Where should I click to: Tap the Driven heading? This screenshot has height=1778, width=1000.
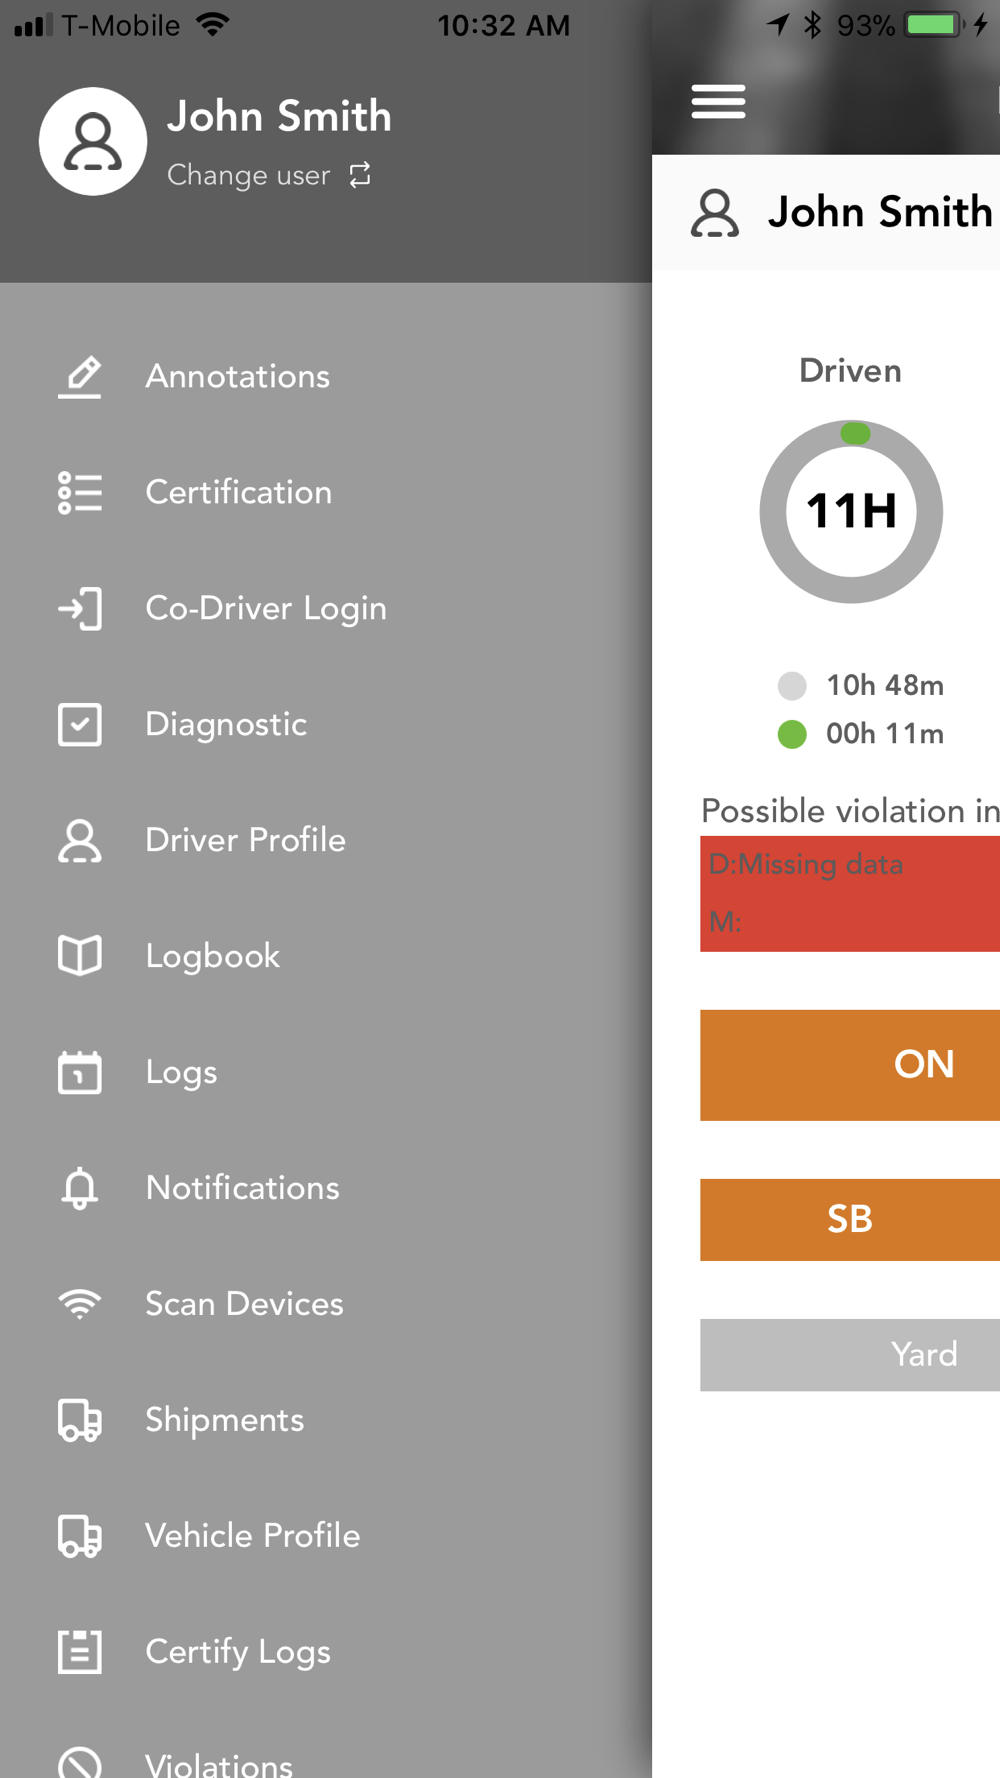pos(850,371)
